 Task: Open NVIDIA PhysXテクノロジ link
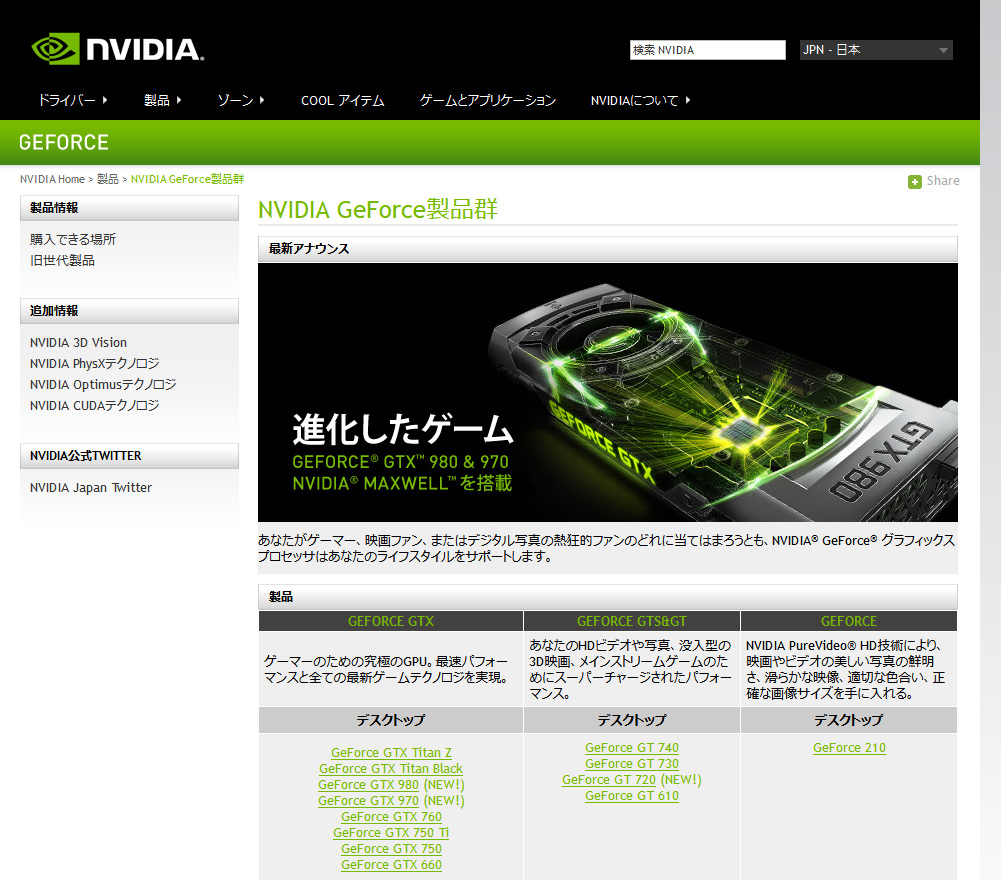(94, 364)
